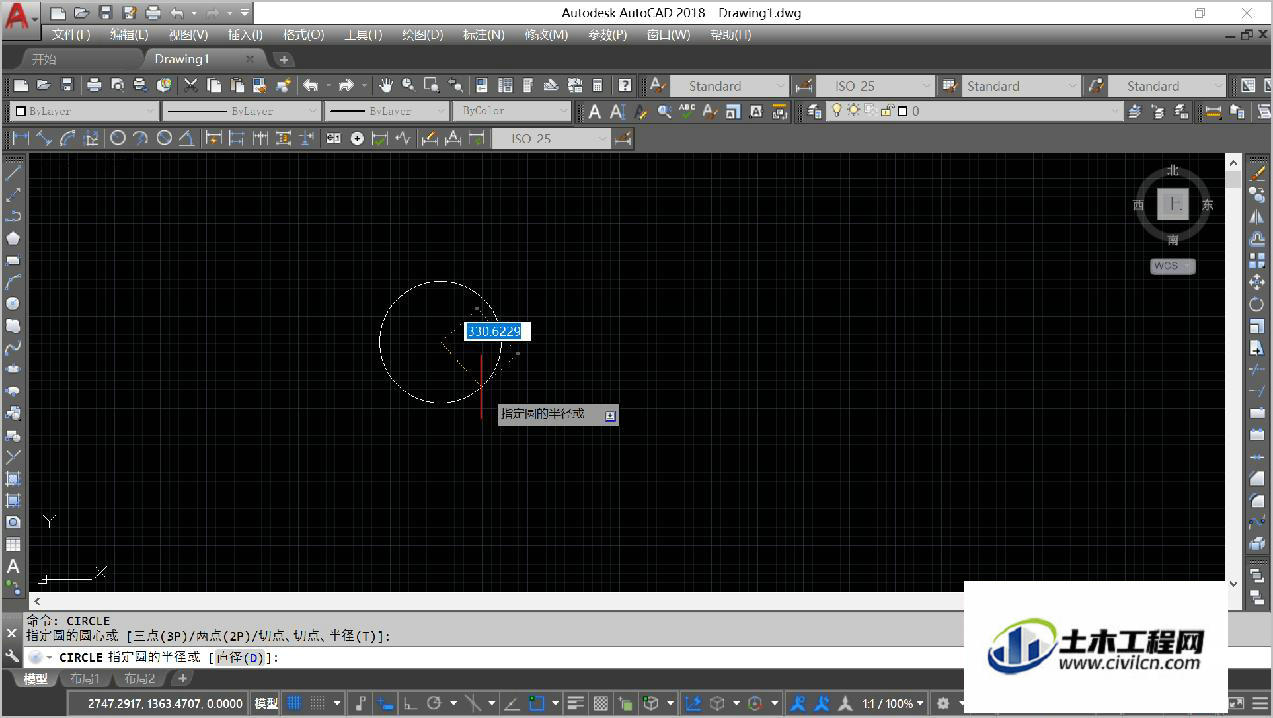Click the Rotate tool in modify toolbar
The image size is (1273, 718).
click(1257, 304)
